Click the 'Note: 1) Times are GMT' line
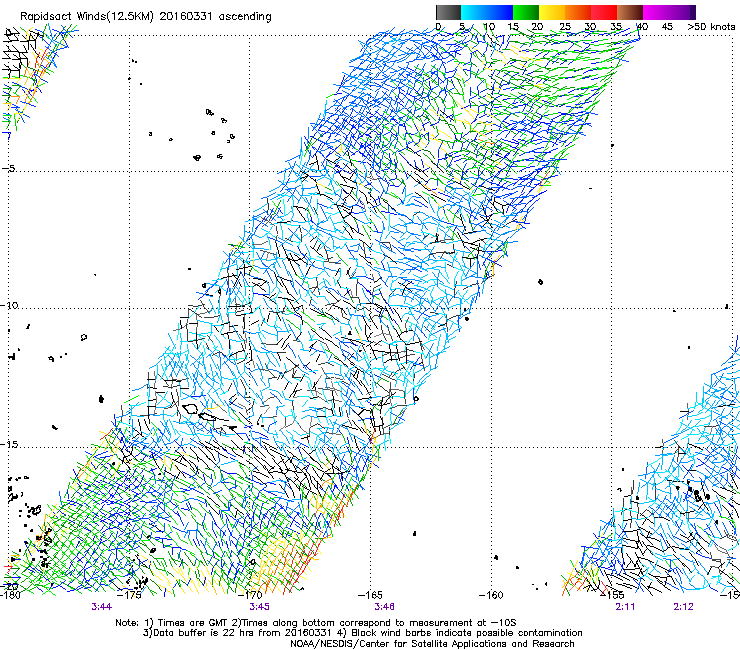740x650 pixels. tap(316, 623)
